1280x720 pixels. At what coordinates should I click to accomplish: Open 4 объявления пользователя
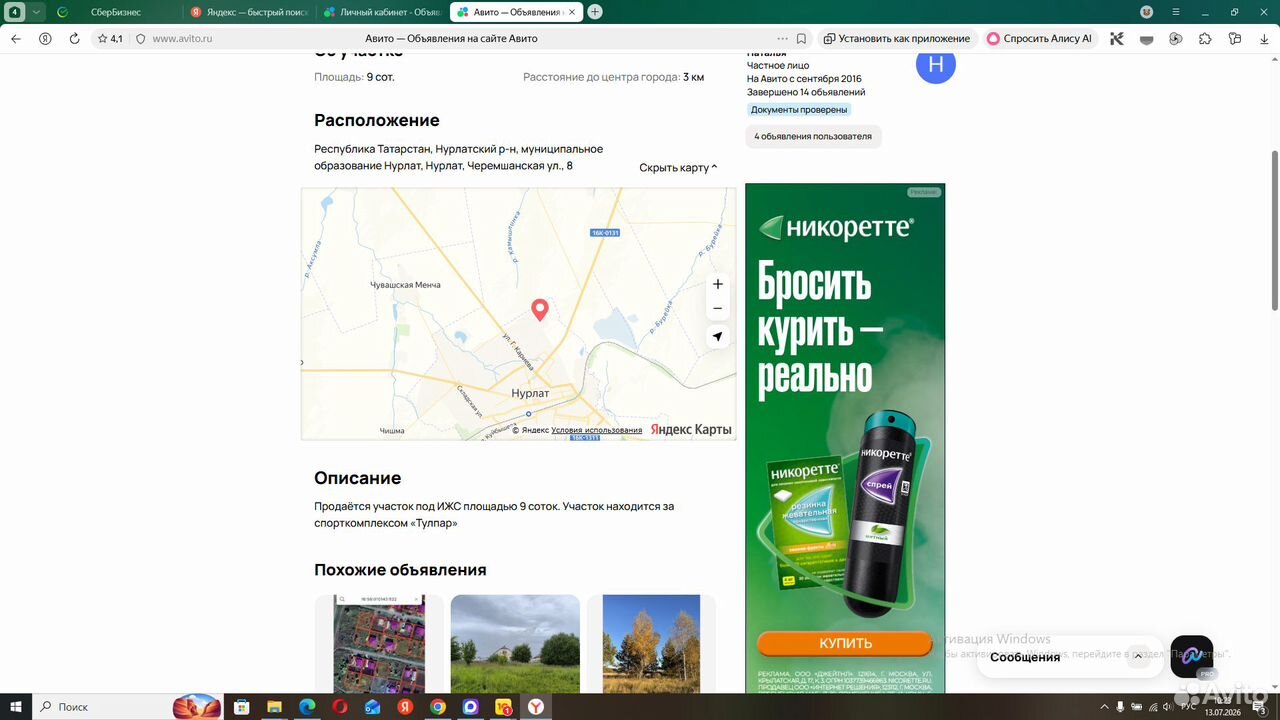[x=813, y=136]
